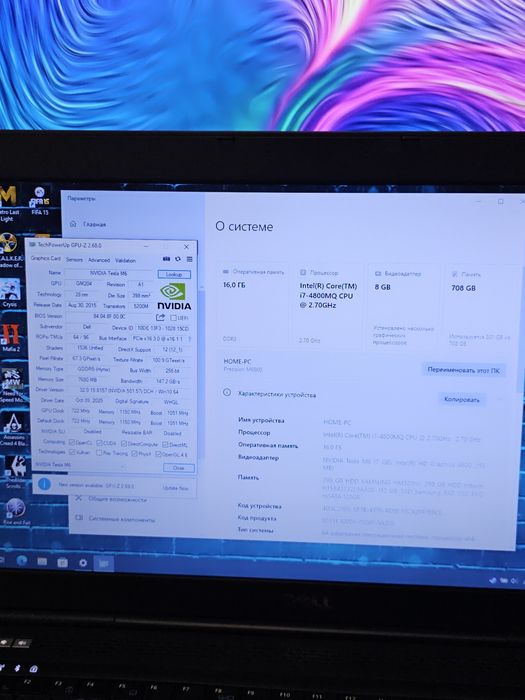The height and width of the screenshot is (700, 525).
Task: Open GPU-Z hamburger menu icon
Action: pos(189,259)
